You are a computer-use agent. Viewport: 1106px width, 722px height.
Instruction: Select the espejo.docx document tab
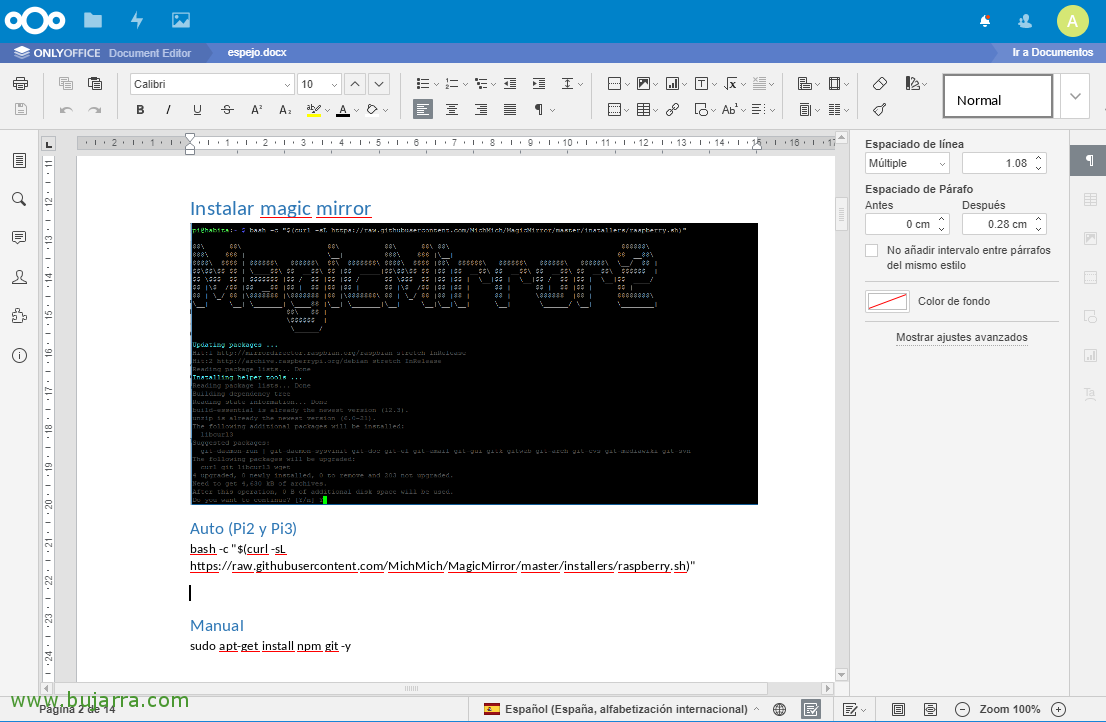(257, 52)
